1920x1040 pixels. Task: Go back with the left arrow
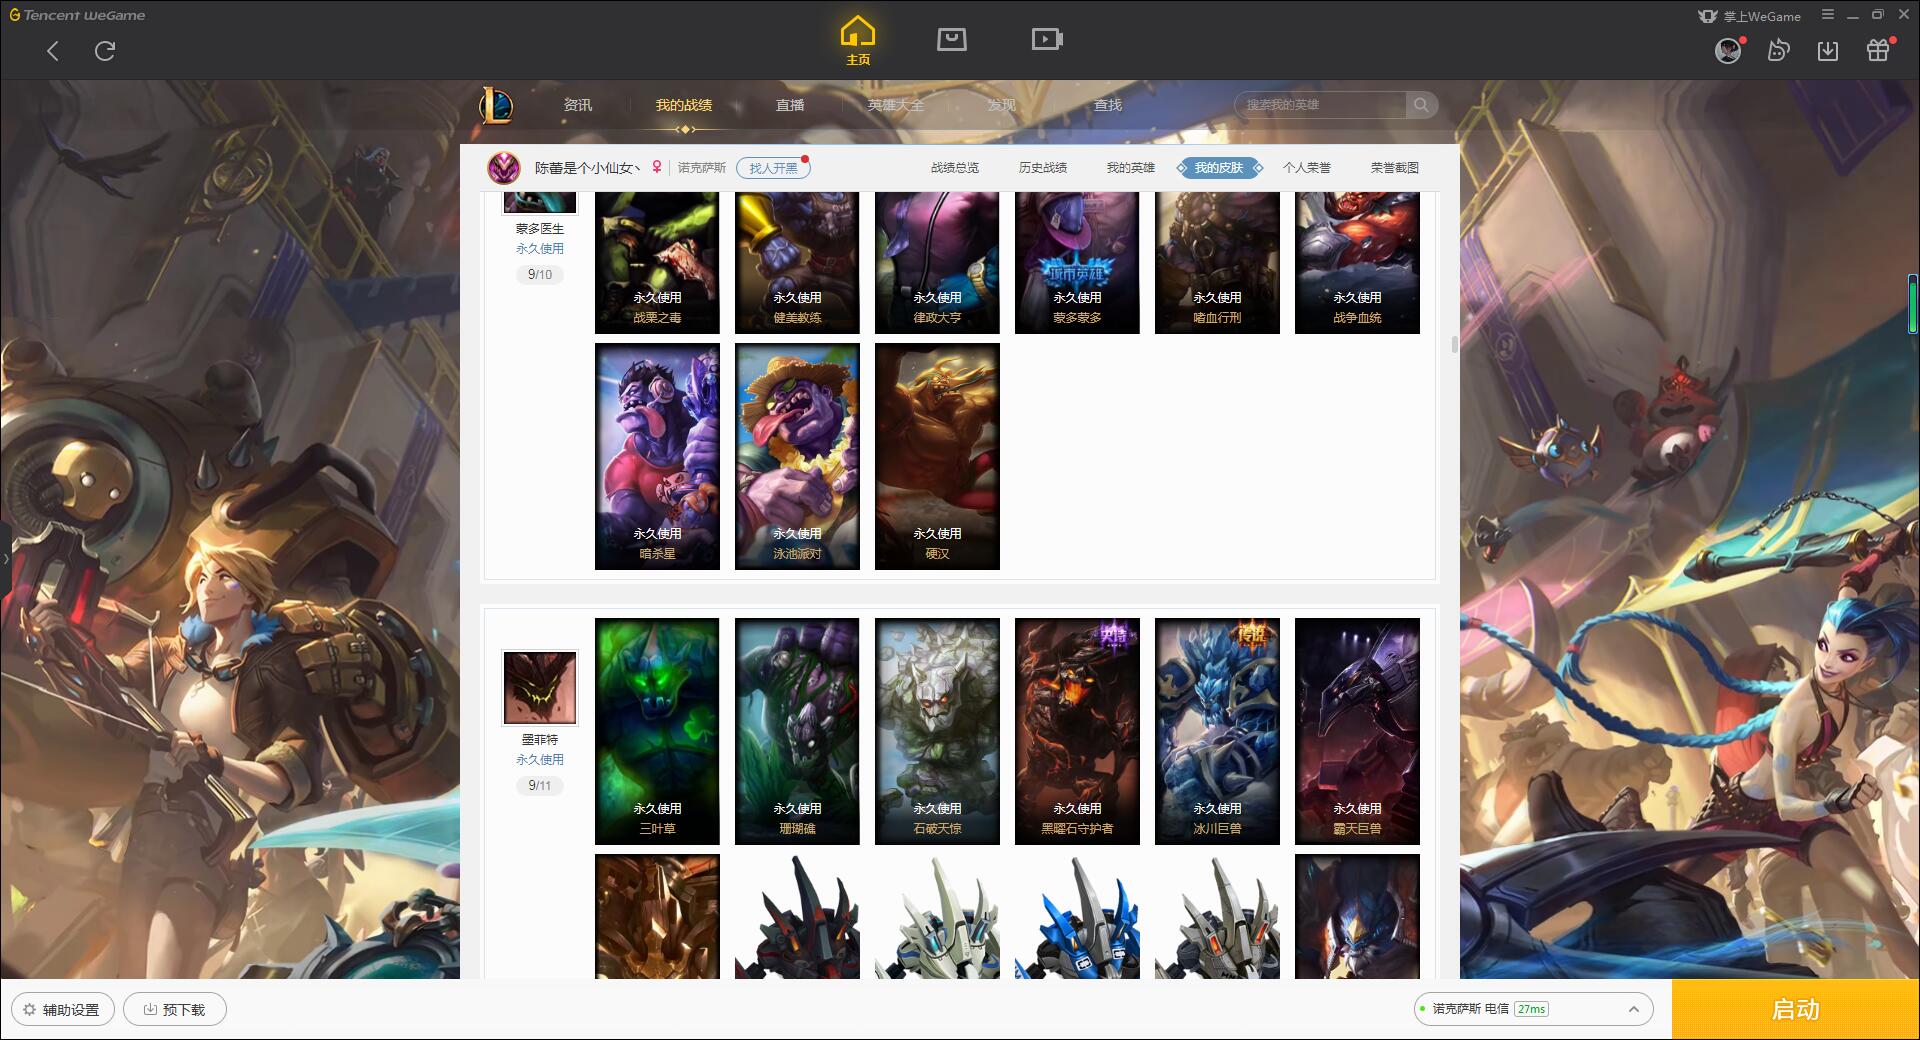[x=53, y=51]
